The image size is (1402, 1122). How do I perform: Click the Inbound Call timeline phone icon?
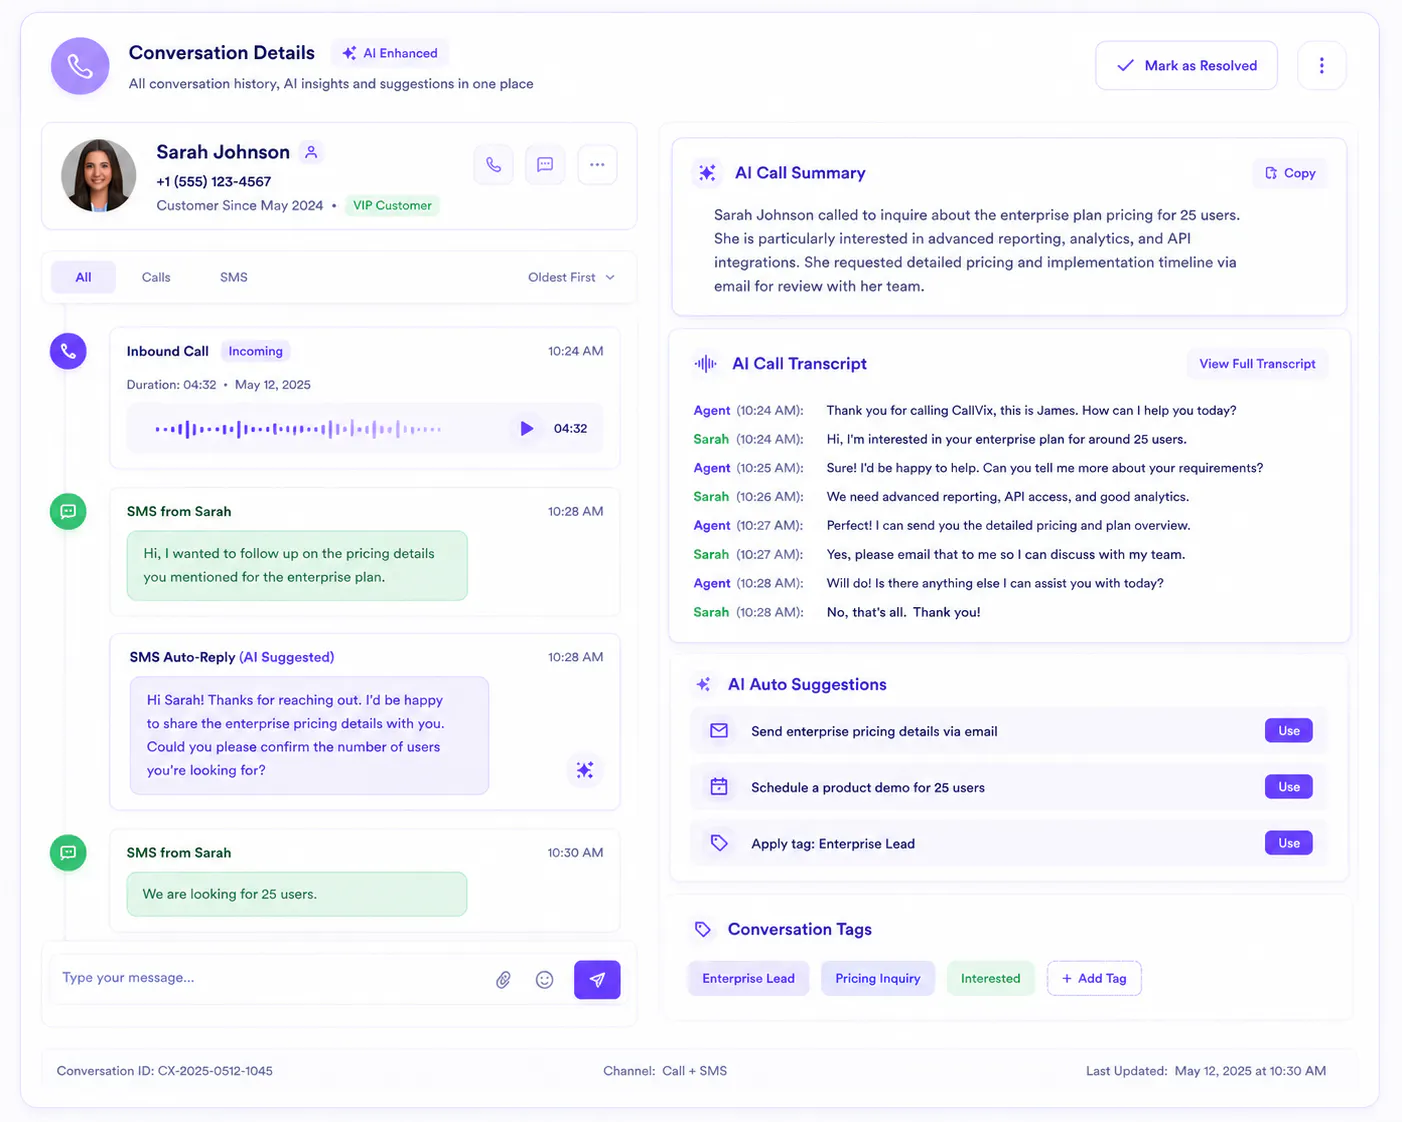[68, 351]
